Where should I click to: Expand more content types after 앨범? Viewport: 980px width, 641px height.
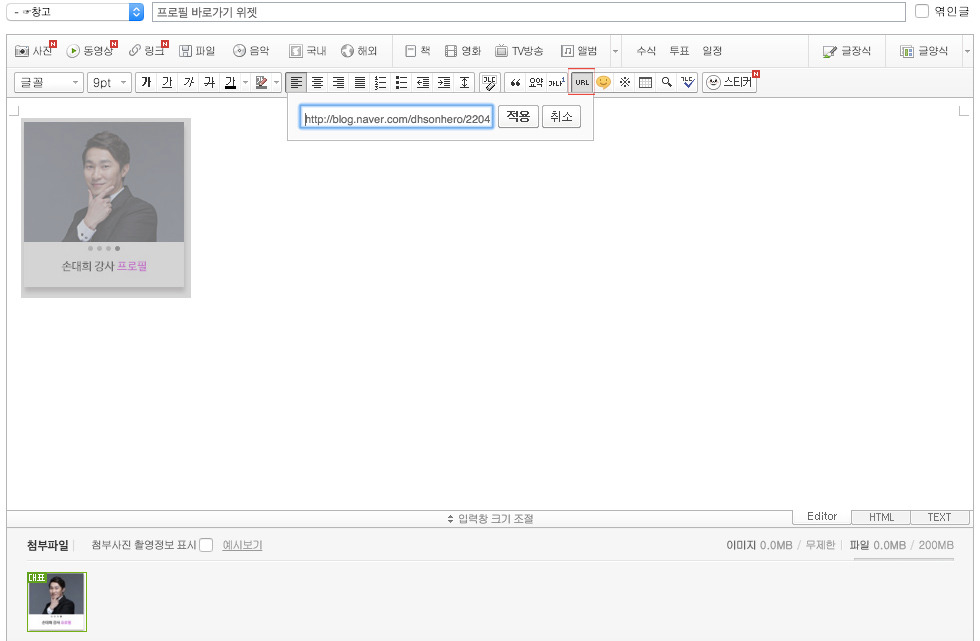tap(615, 51)
